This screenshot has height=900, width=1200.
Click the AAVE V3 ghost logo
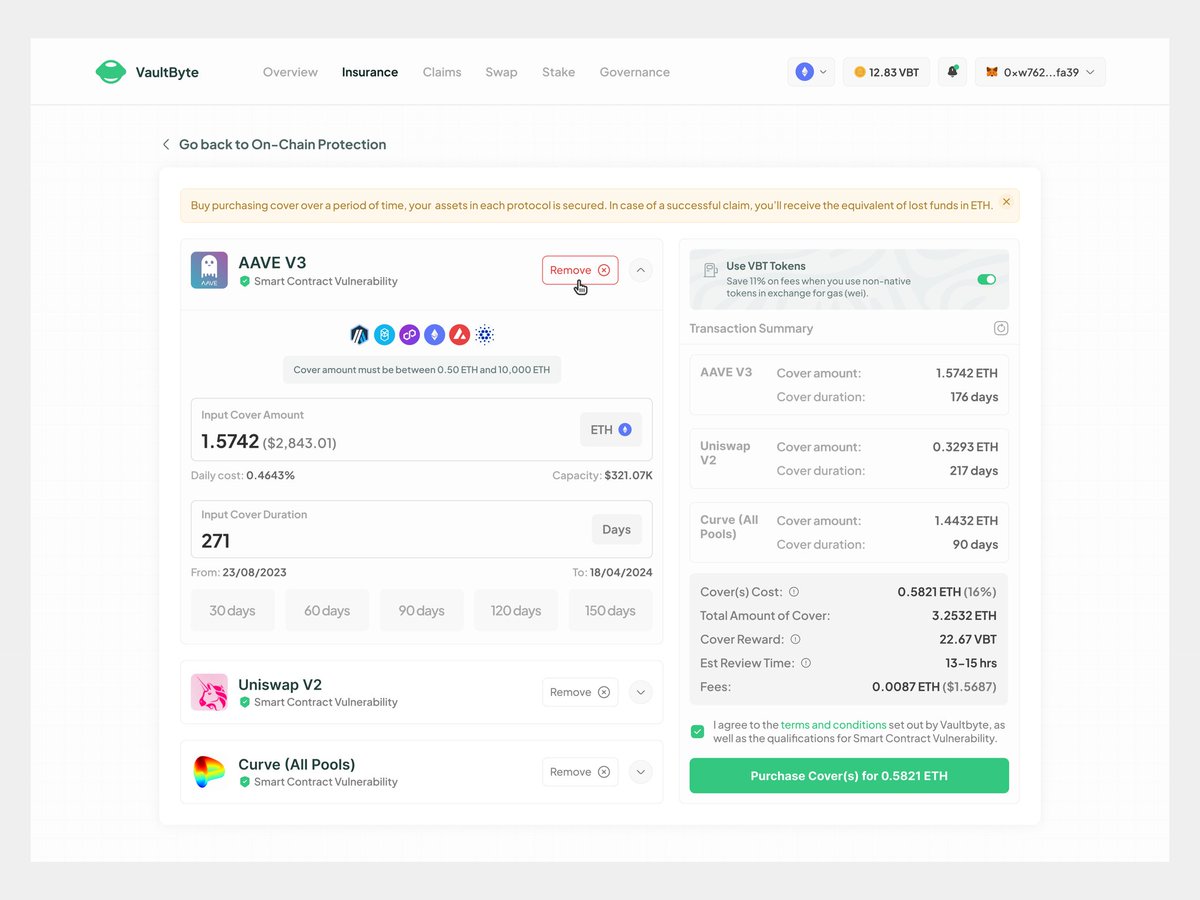pos(209,270)
